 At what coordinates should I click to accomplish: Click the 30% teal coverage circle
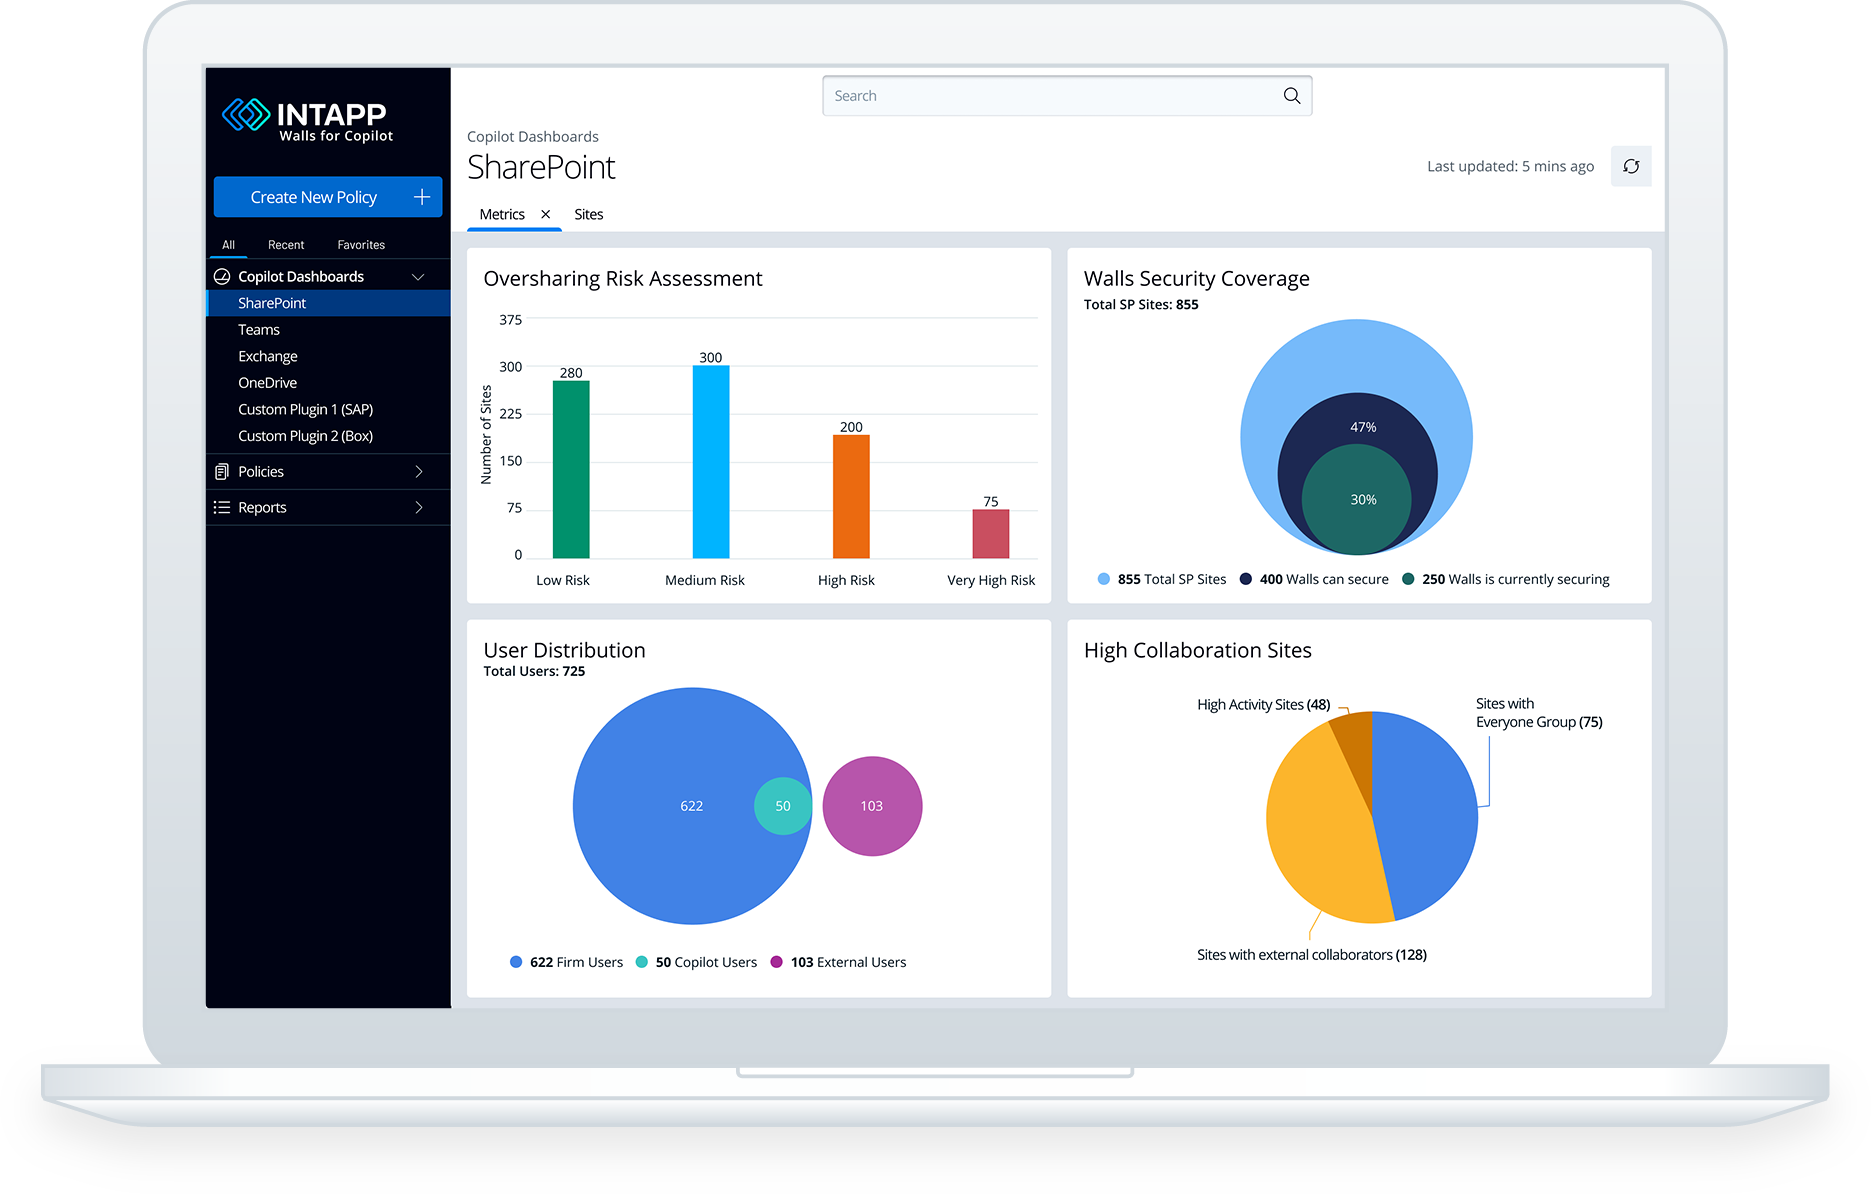(1357, 500)
